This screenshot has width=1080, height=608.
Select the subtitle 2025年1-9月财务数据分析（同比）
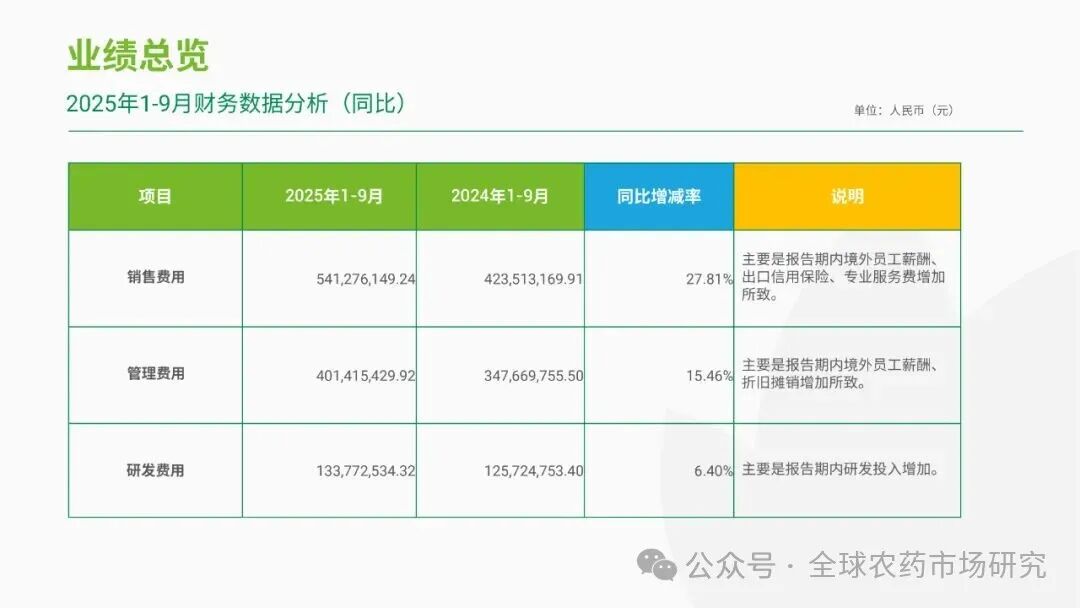click(x=237, y=103)
